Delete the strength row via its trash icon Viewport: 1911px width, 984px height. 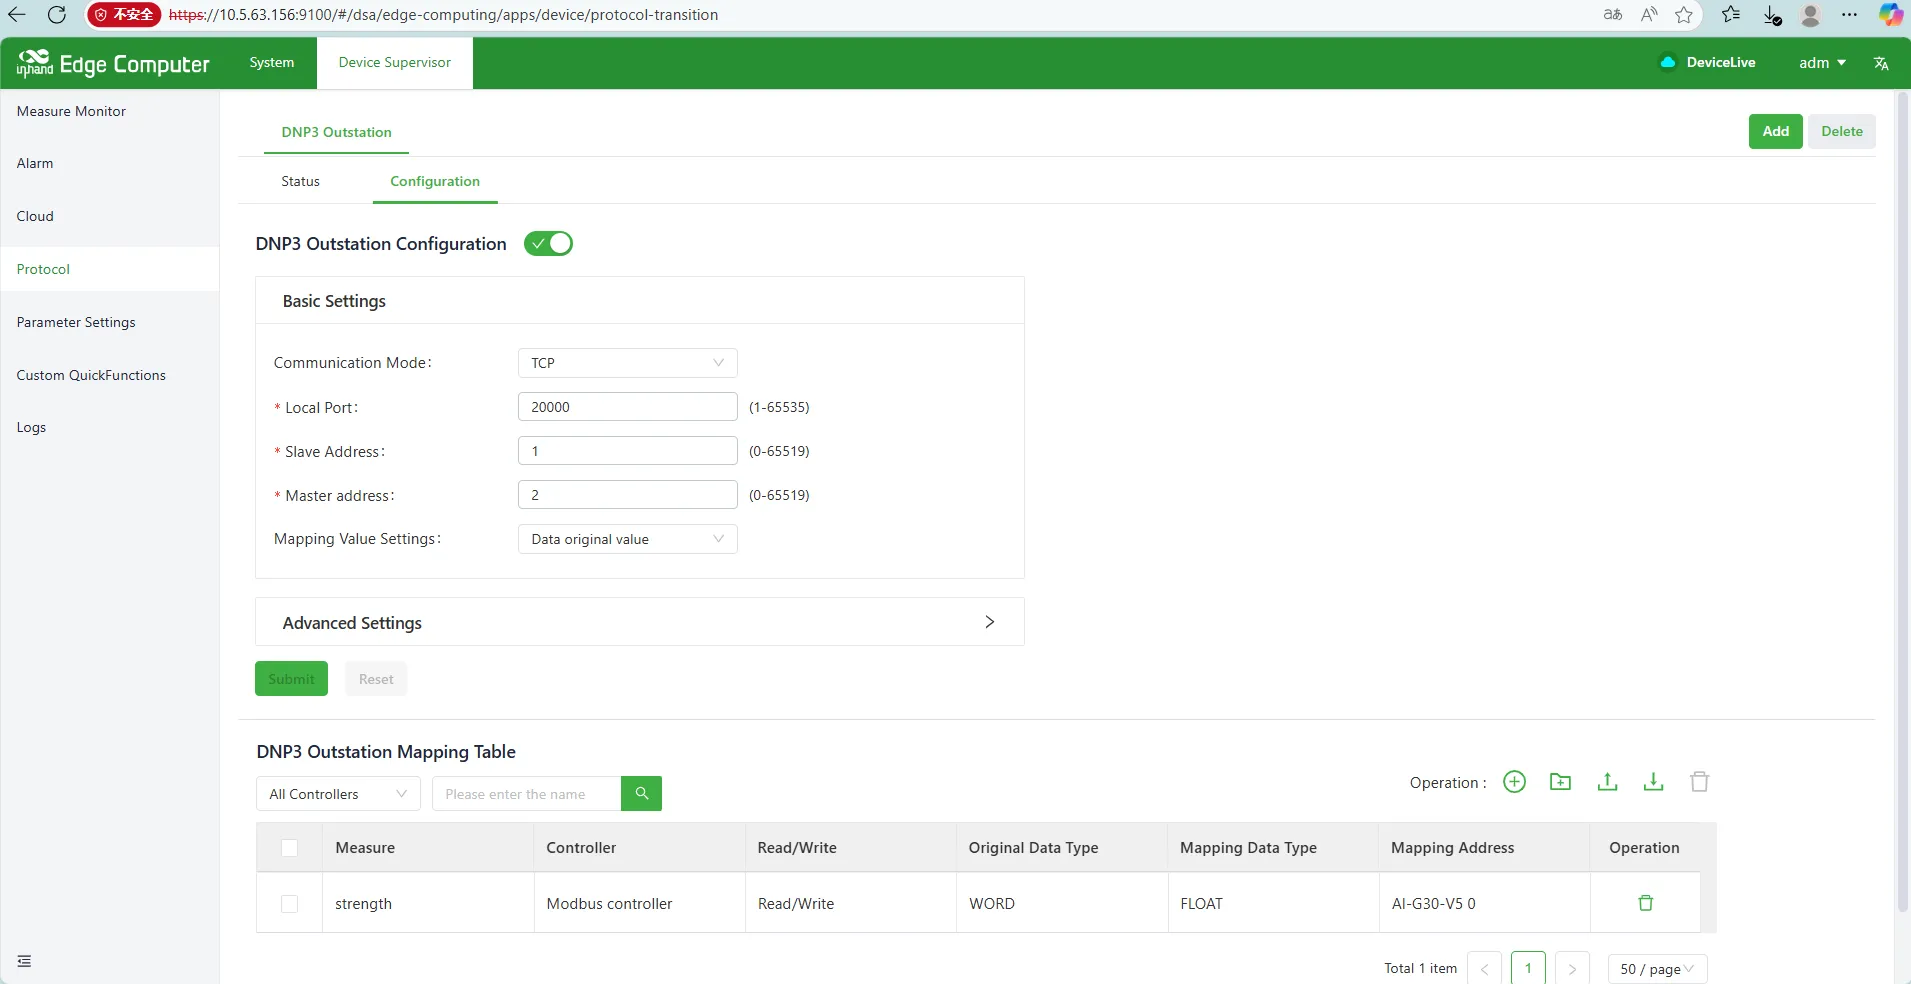click(x=1645, y=903)
